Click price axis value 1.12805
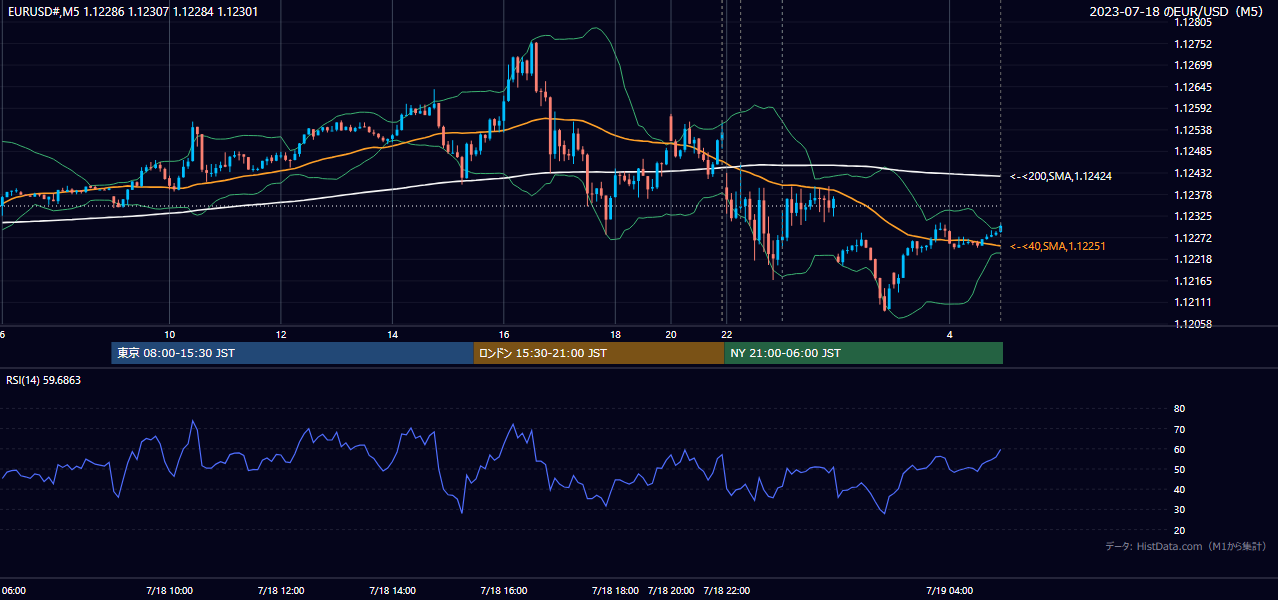The height and width of the screenshot is (600, 1278). tap(1193, 22)
